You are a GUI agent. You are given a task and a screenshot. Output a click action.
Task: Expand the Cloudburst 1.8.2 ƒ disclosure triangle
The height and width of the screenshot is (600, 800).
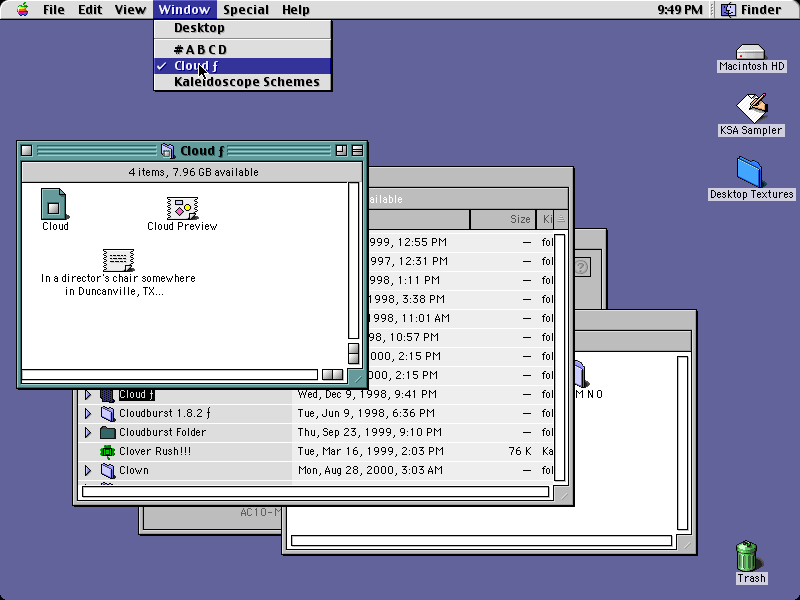(88, 413)
